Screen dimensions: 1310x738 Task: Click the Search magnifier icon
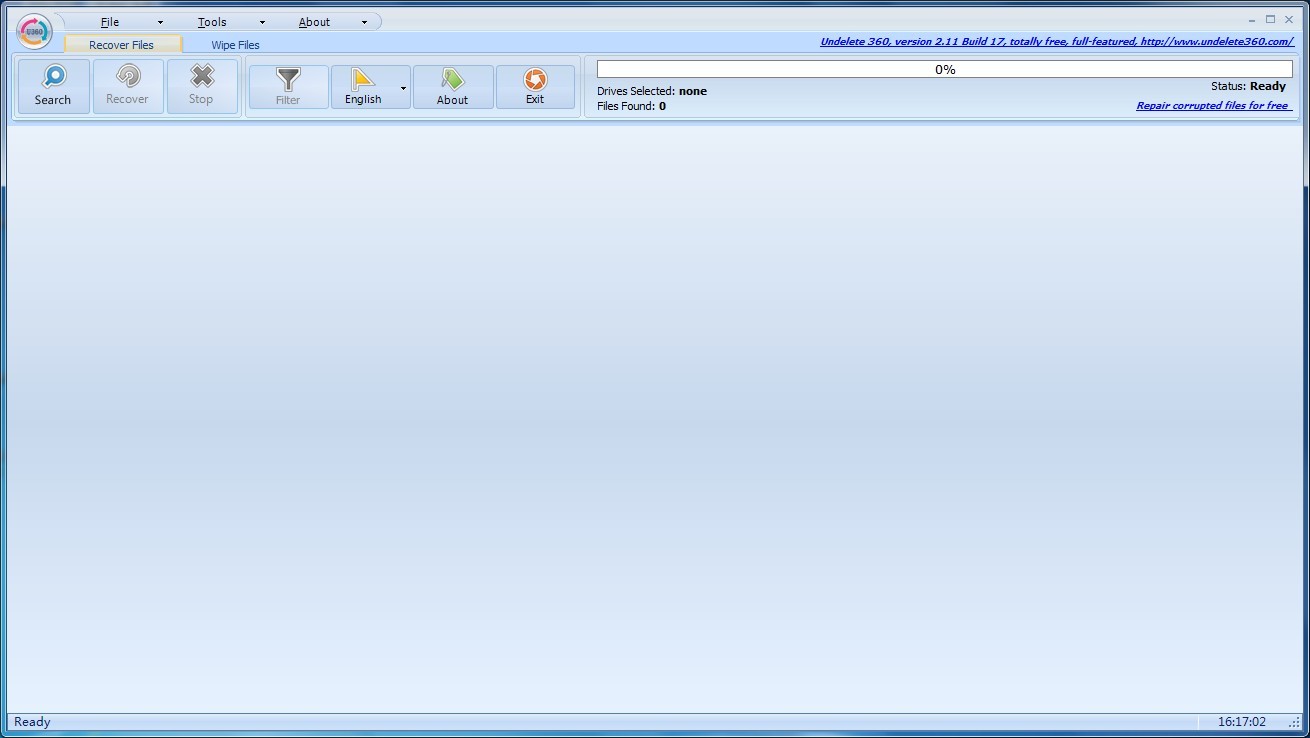click(x=53, y=78)
